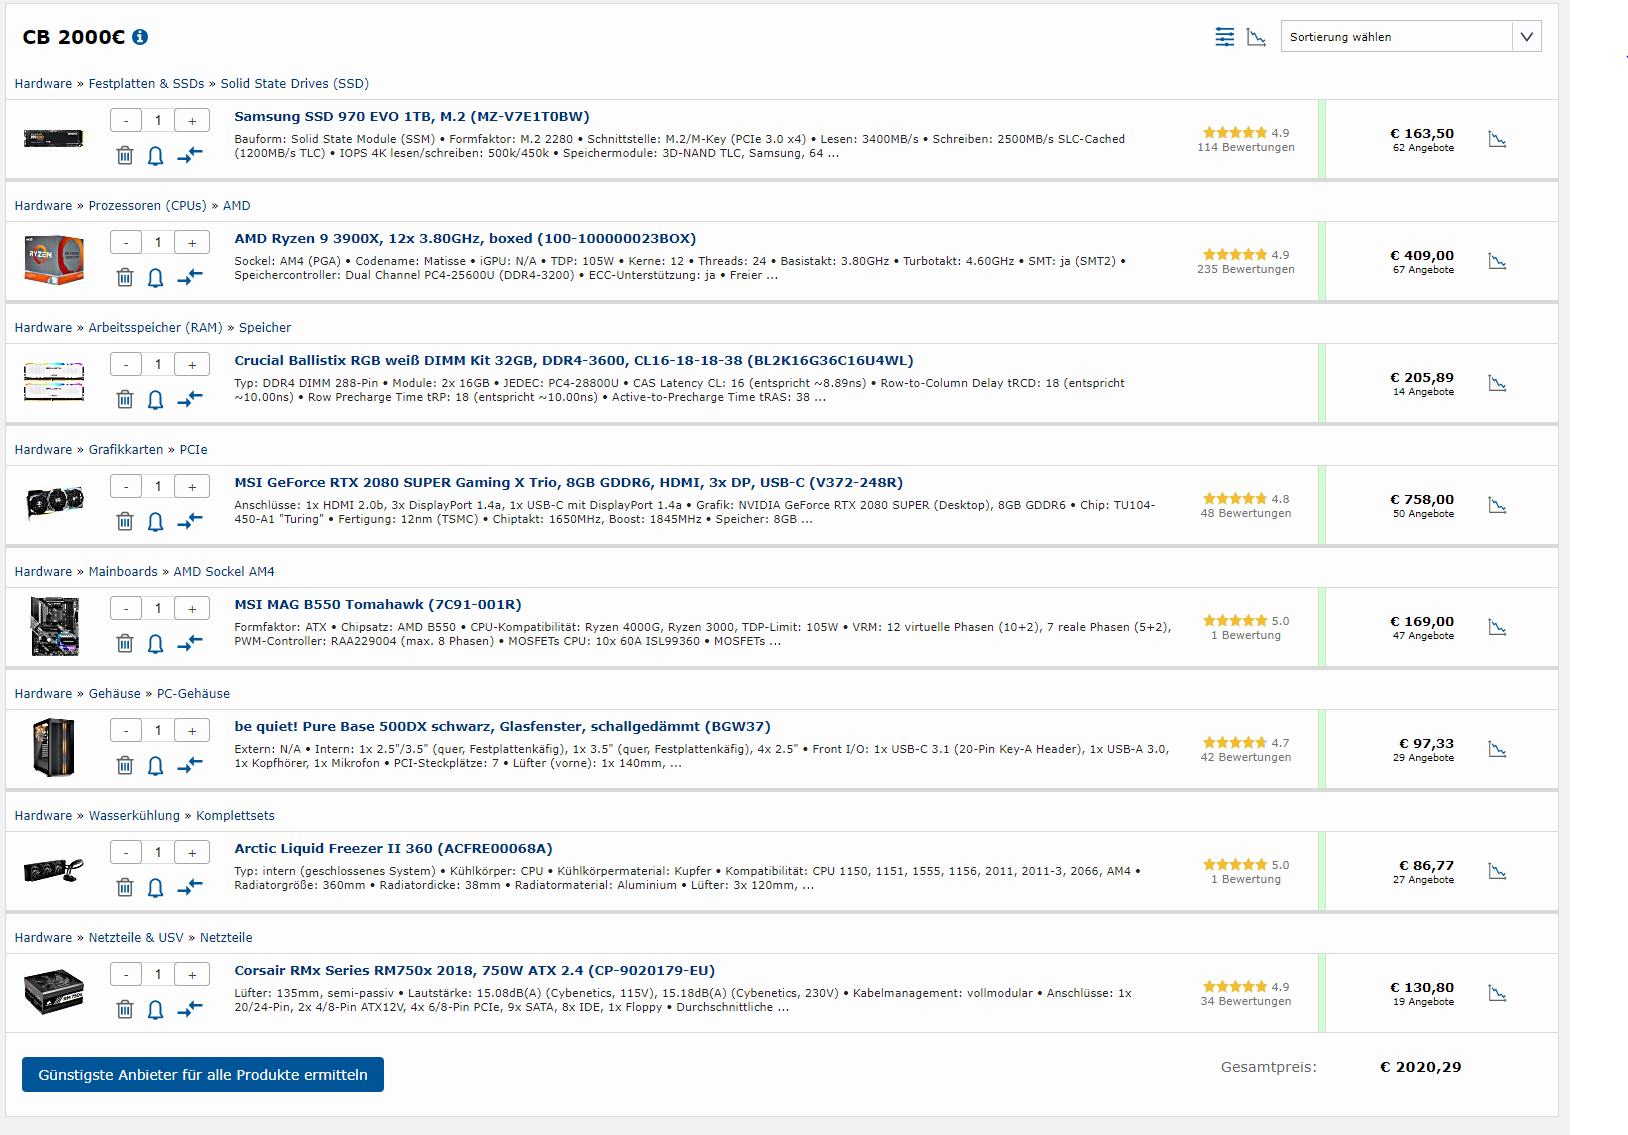Move MSI MAG B550 Tomahawk to another list

tap(190, 643)
